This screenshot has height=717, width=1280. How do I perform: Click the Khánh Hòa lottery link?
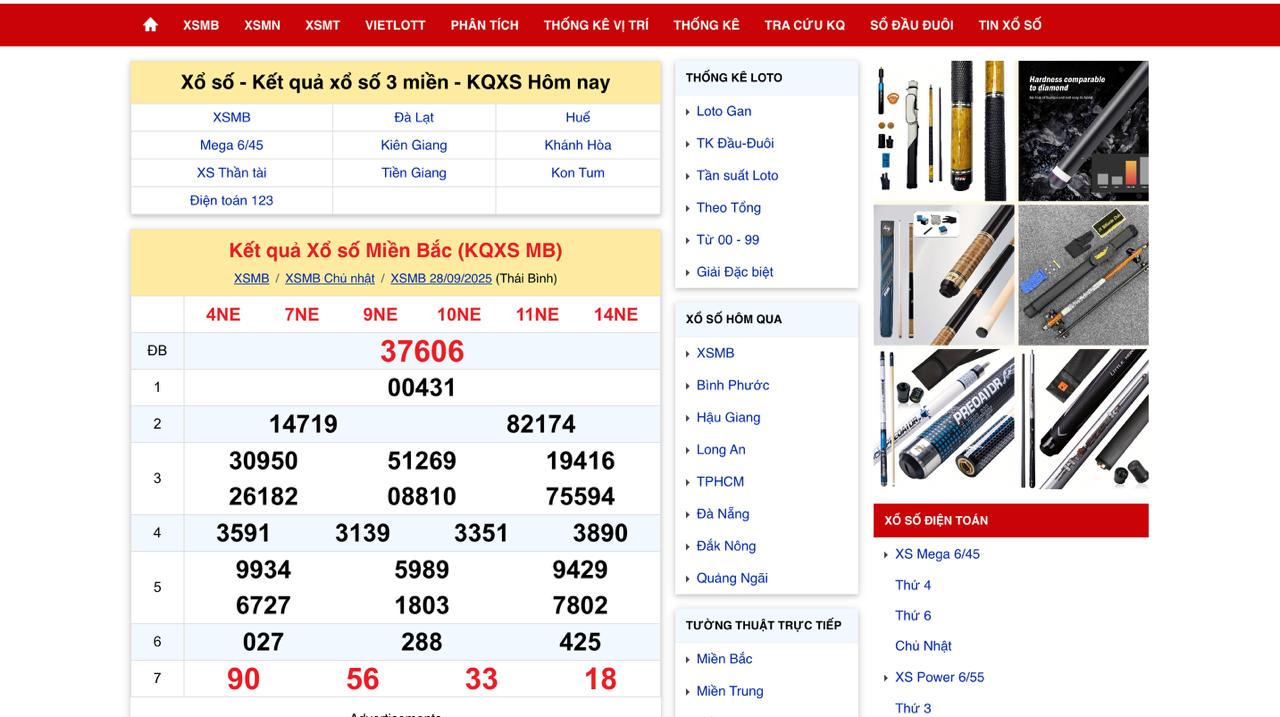pyautogui.click(x=578, y=145)
